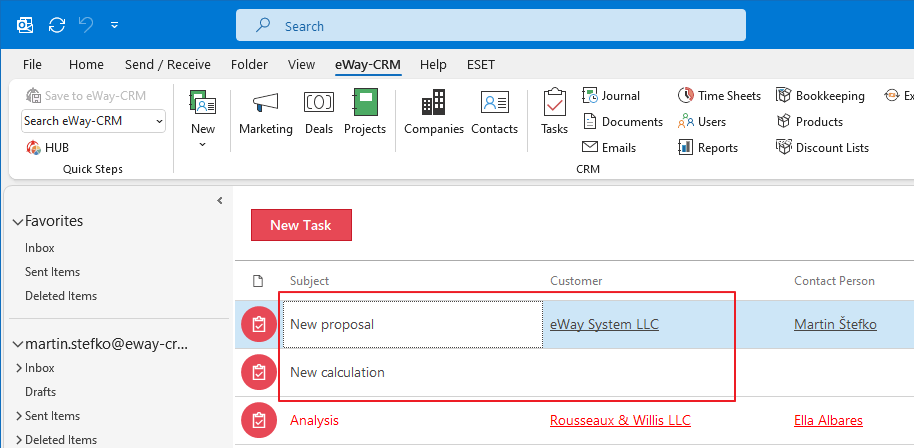
Task: Open the Tasks module
Action: tap(554, 112)
